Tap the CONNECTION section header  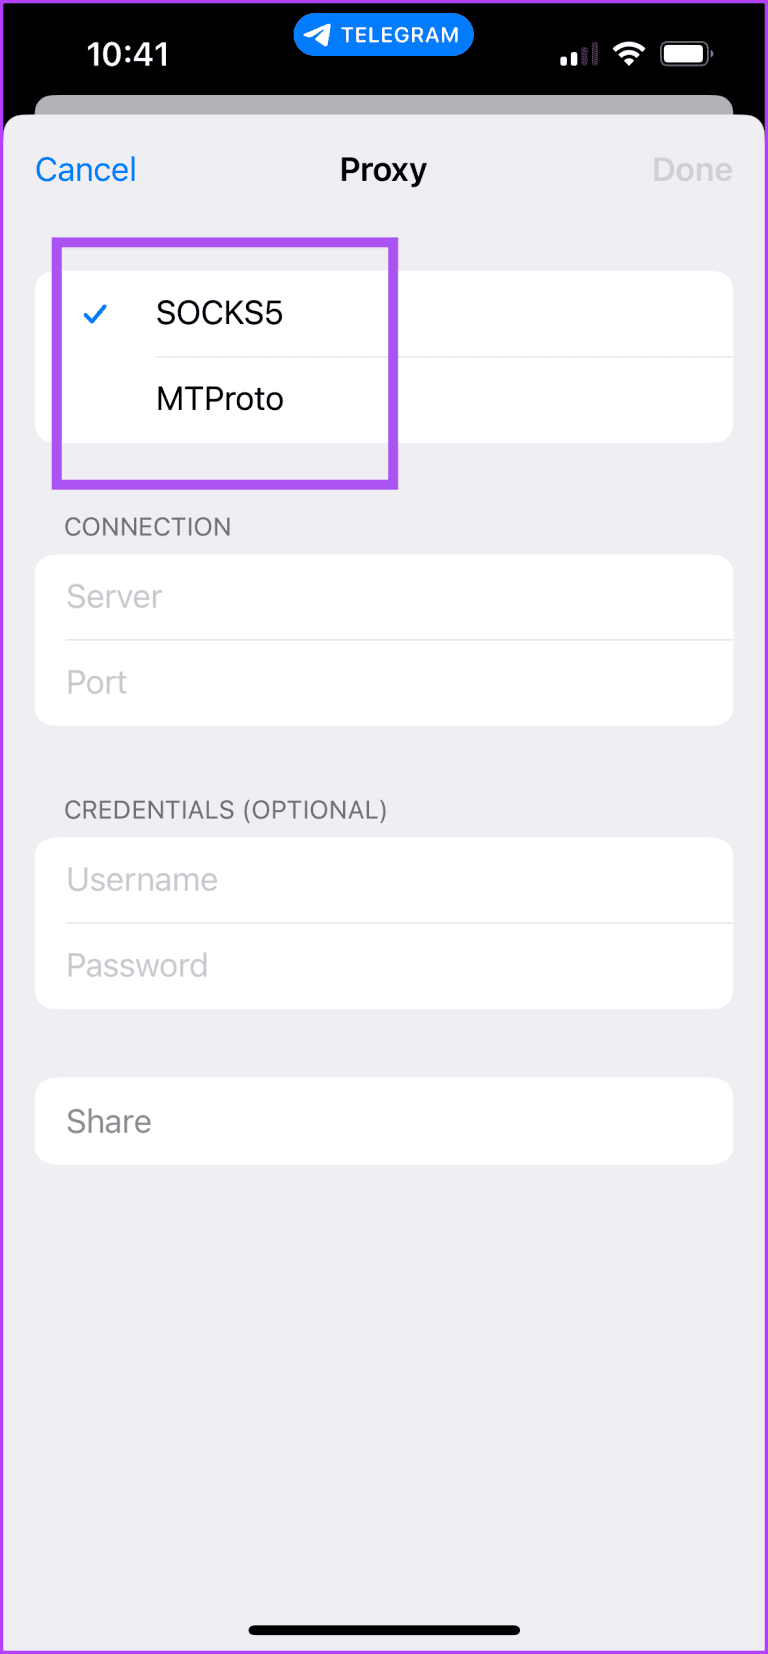tap(148, 527)
